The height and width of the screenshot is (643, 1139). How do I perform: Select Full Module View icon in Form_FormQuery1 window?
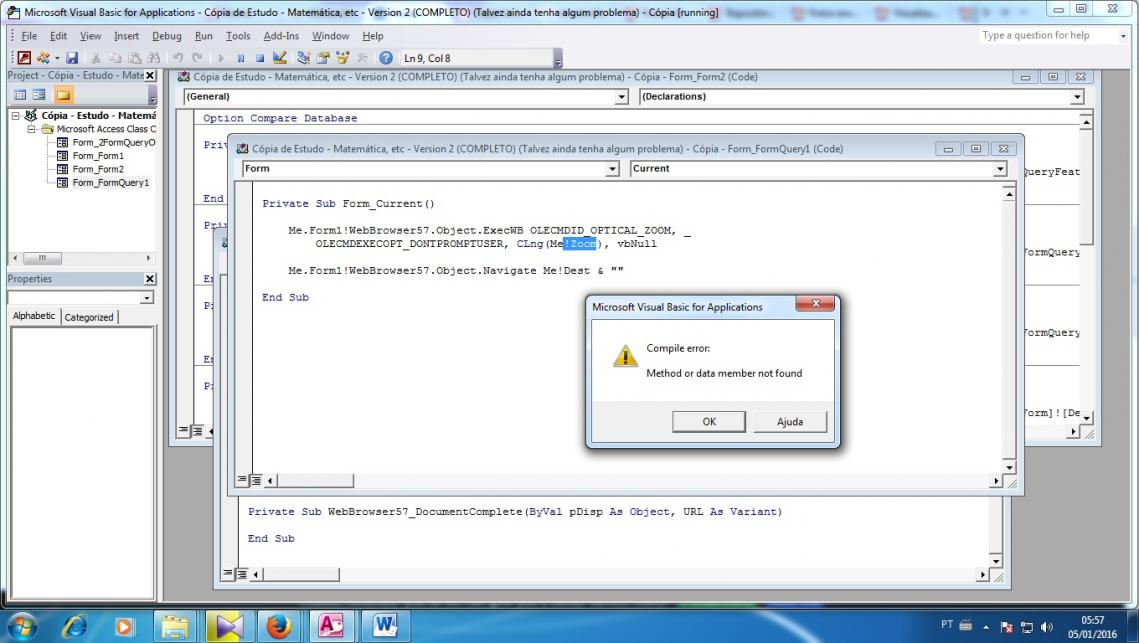coord(256,480)
